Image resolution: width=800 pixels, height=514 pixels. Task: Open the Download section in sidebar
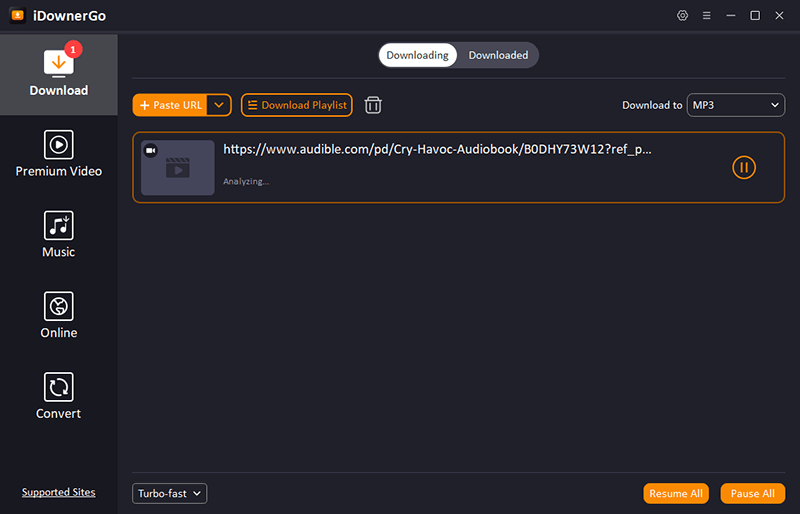click(x=58, y=74)
